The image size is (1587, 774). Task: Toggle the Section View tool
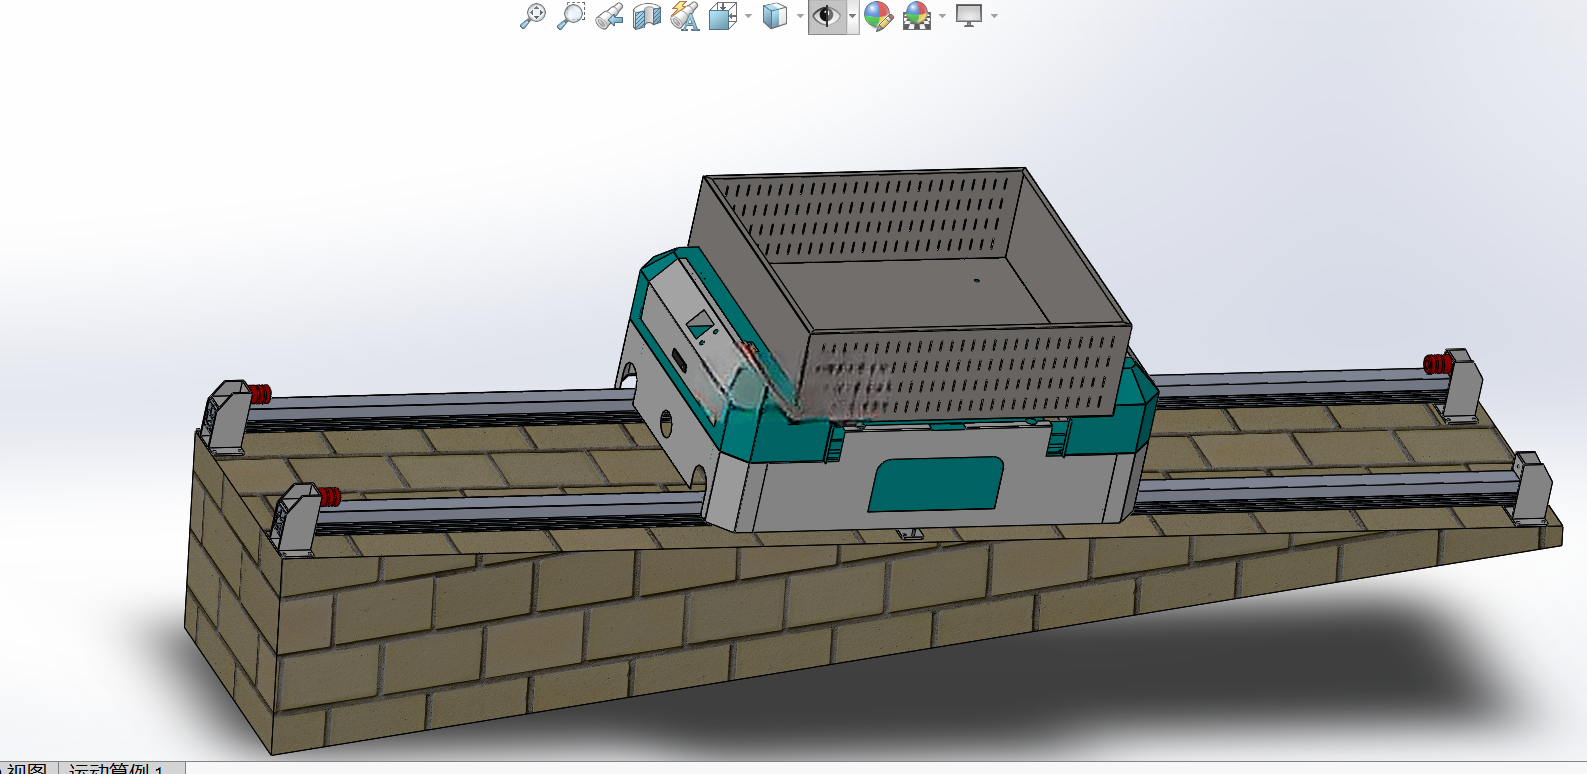647,15
